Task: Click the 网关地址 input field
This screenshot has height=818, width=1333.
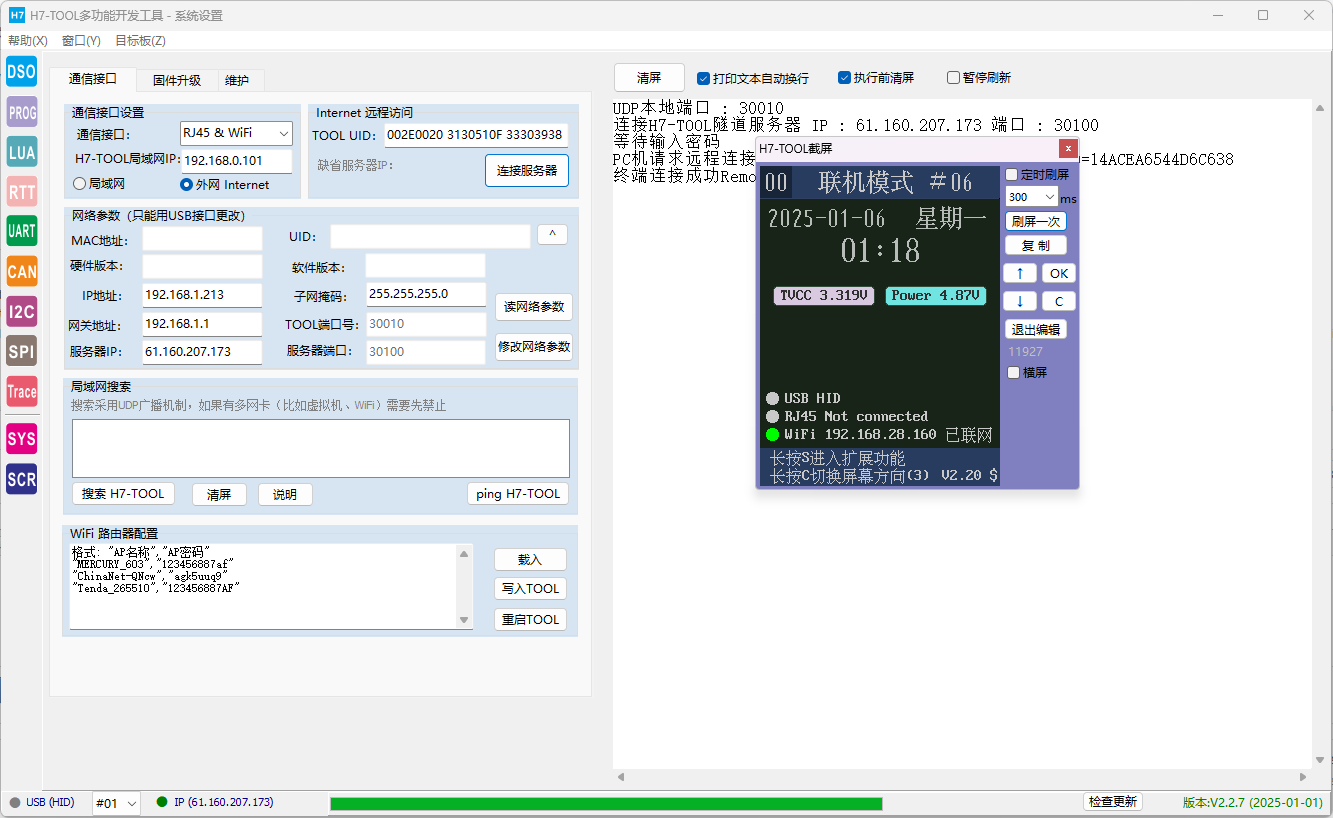Action: [x=201, y=324]
